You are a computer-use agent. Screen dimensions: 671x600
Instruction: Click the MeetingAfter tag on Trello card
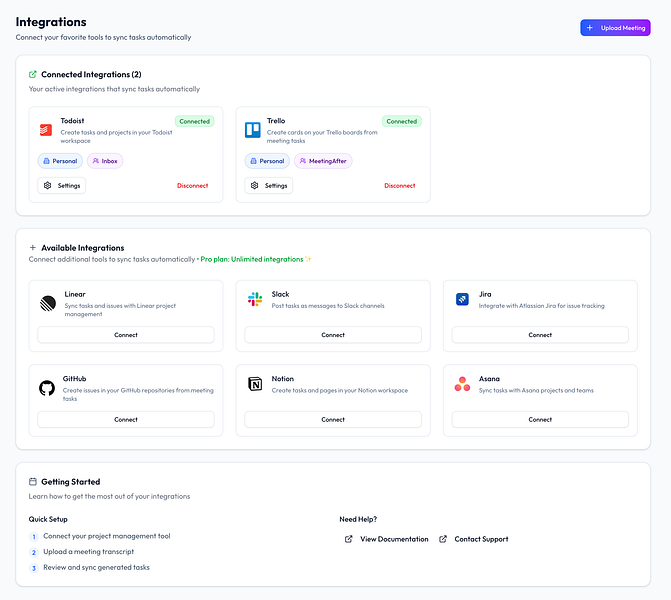(x=323, y=161)
